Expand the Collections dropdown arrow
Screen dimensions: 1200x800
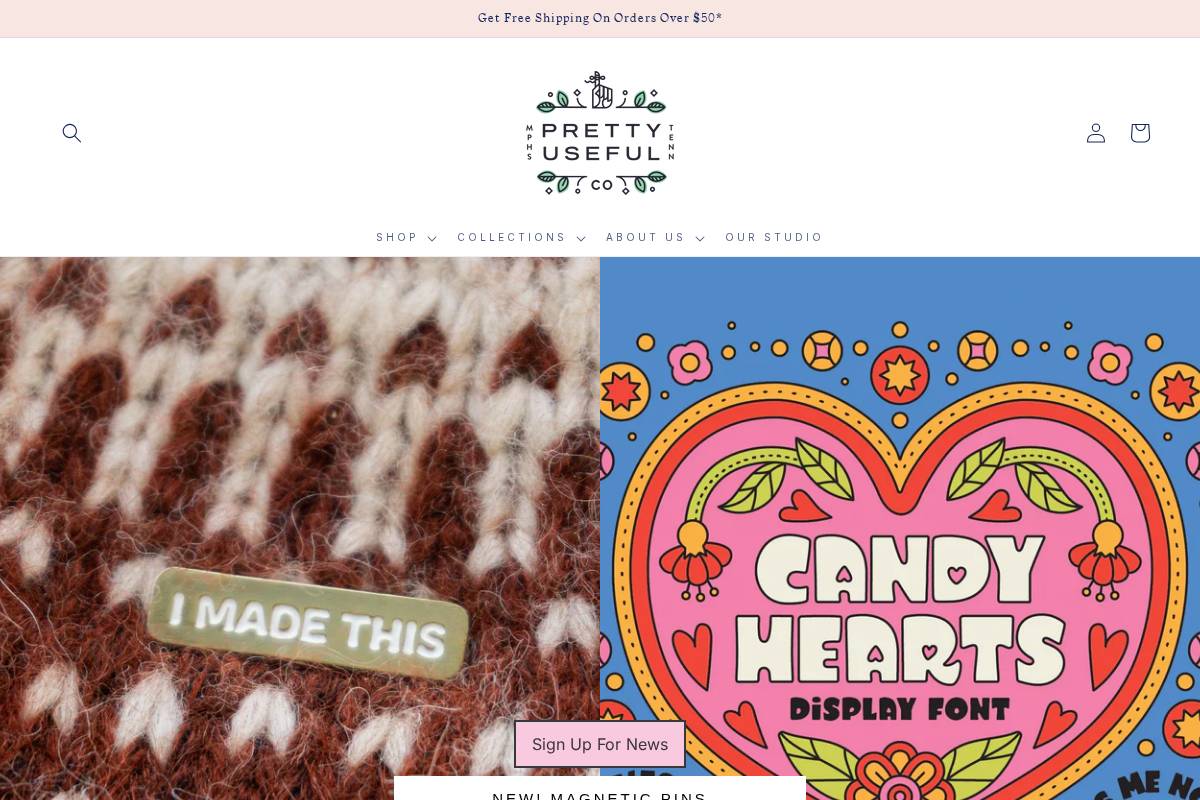580,238
